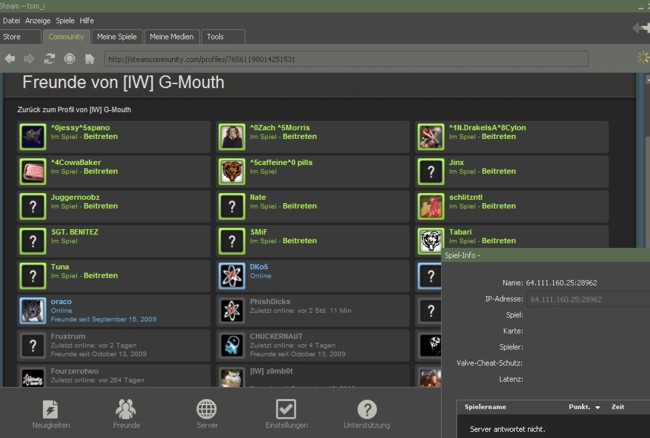
Task: Open the Datei menu
Action: [11, 20]
